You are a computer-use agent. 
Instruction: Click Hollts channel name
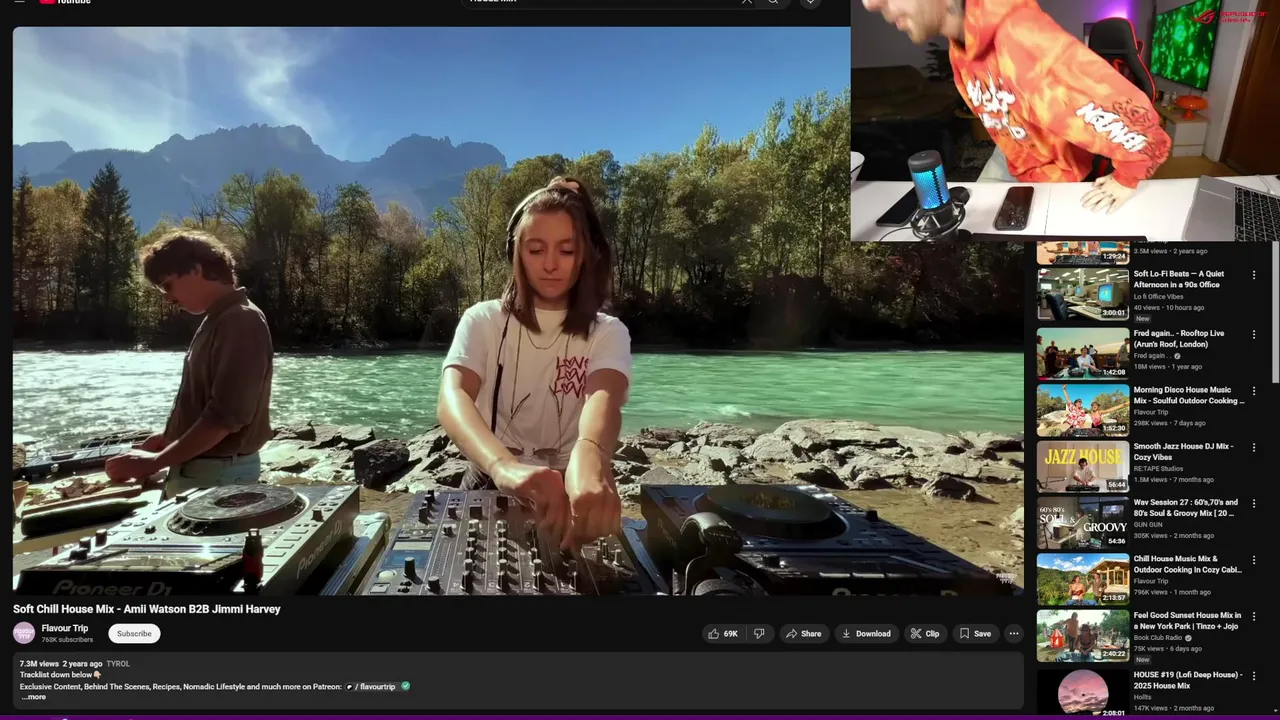pos(1142,696)
